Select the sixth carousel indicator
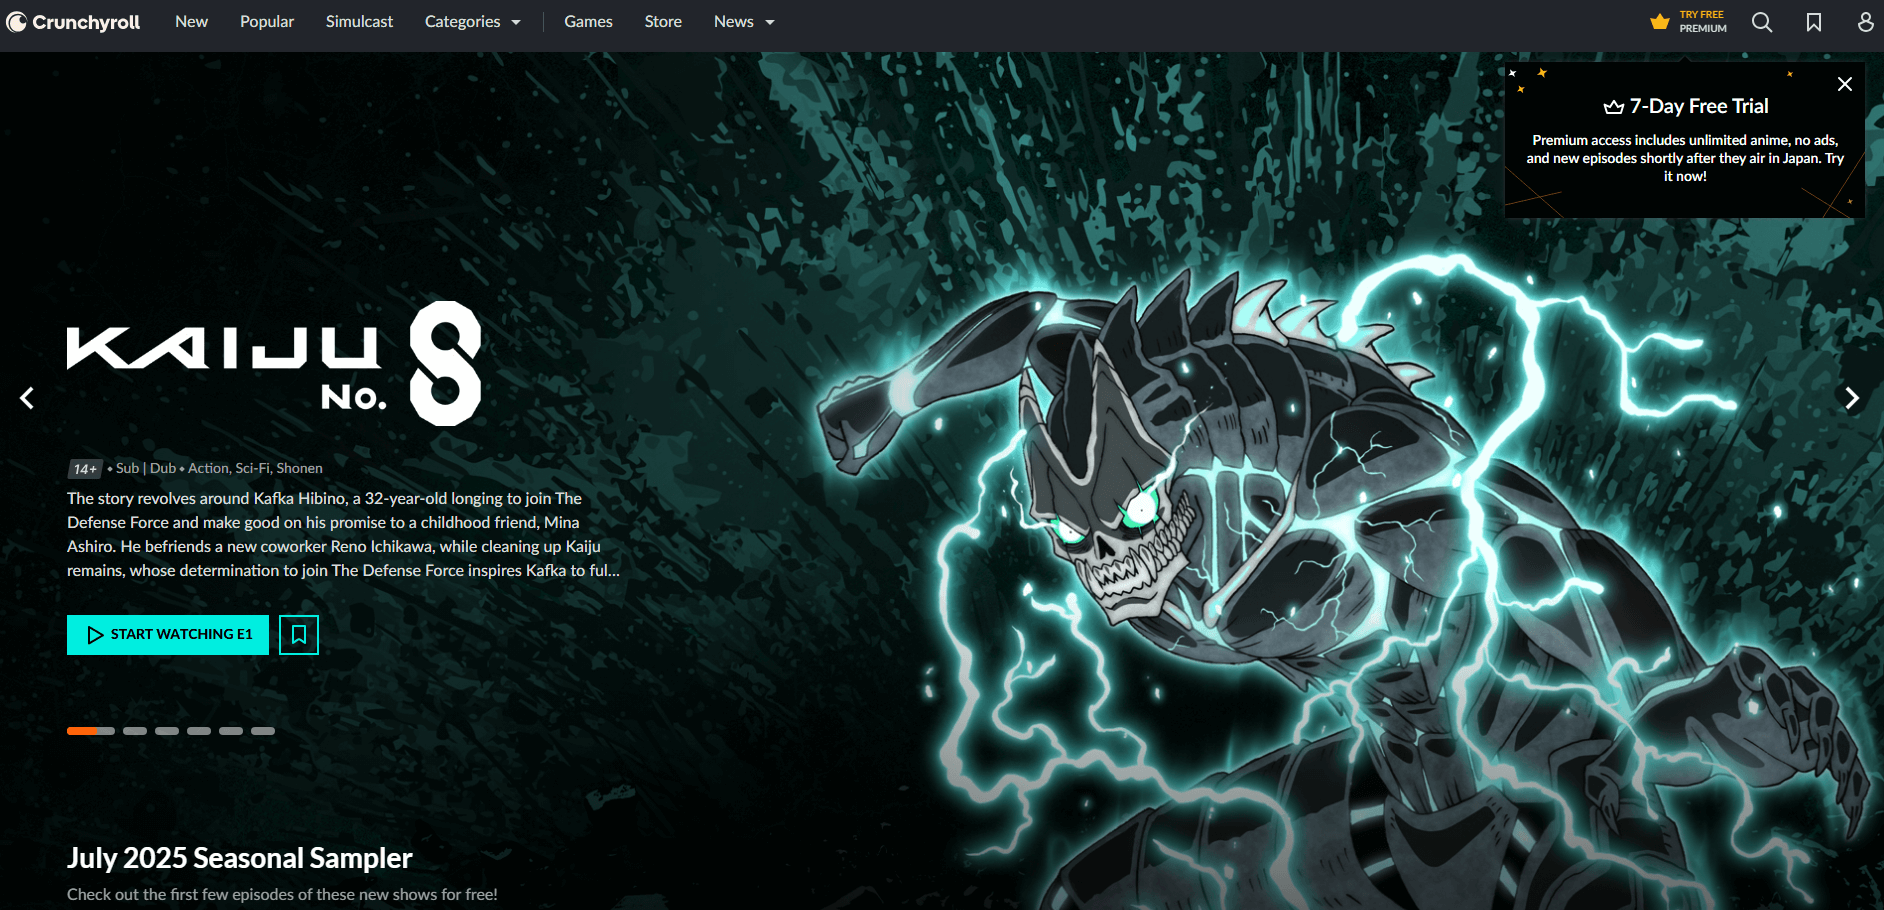The width and height of the screenshot is (1884, 910). point(263,731)
